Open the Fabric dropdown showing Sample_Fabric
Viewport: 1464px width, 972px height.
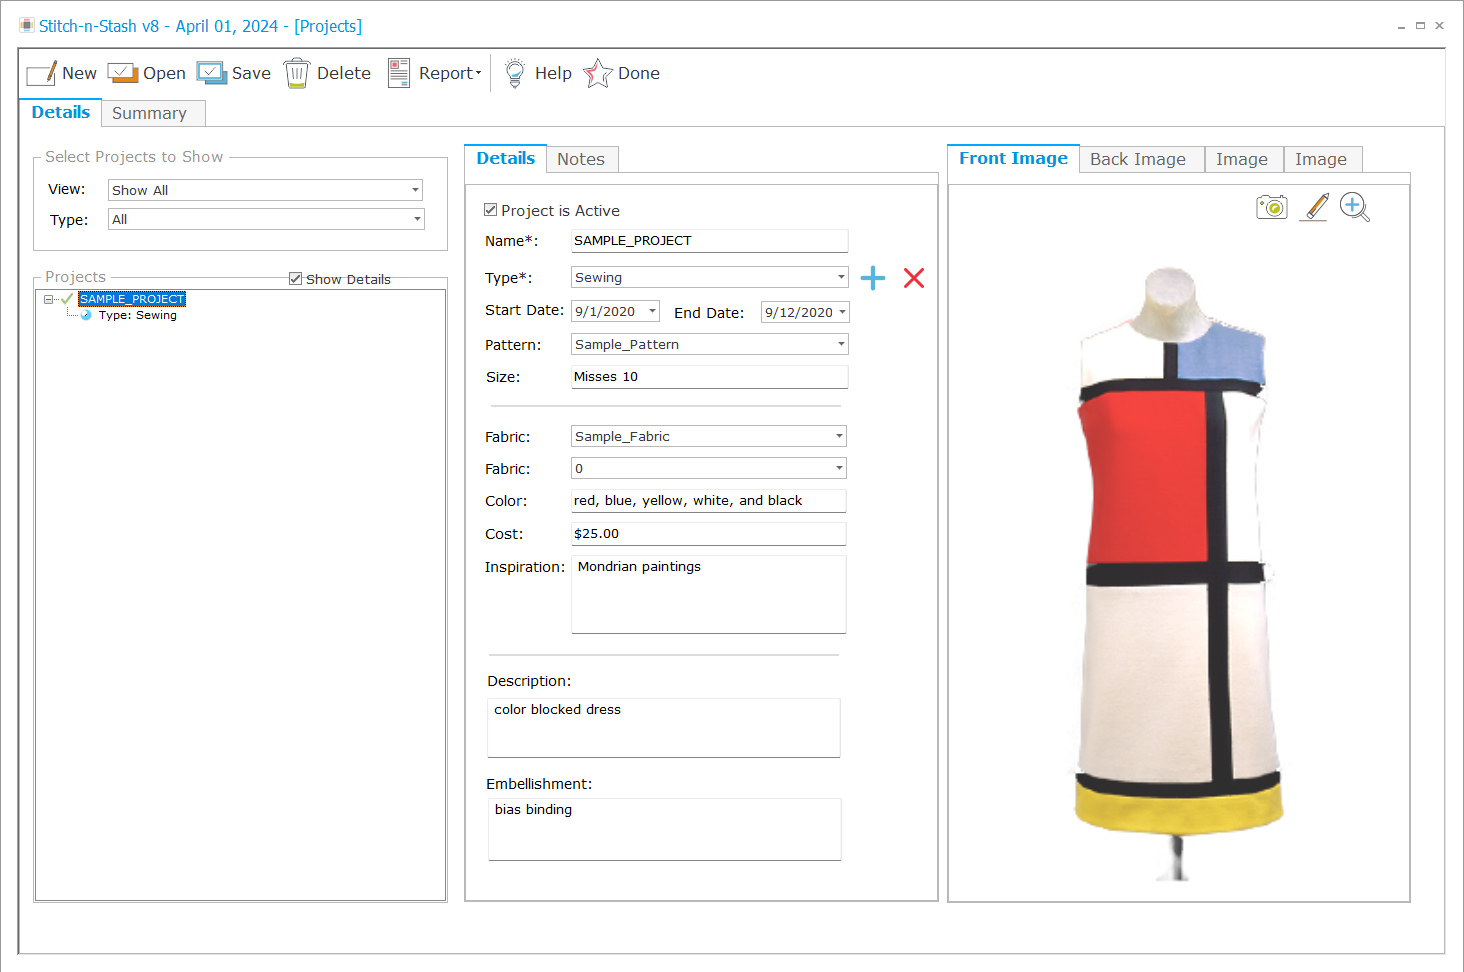pyautogui.click(x=709, y=436)
